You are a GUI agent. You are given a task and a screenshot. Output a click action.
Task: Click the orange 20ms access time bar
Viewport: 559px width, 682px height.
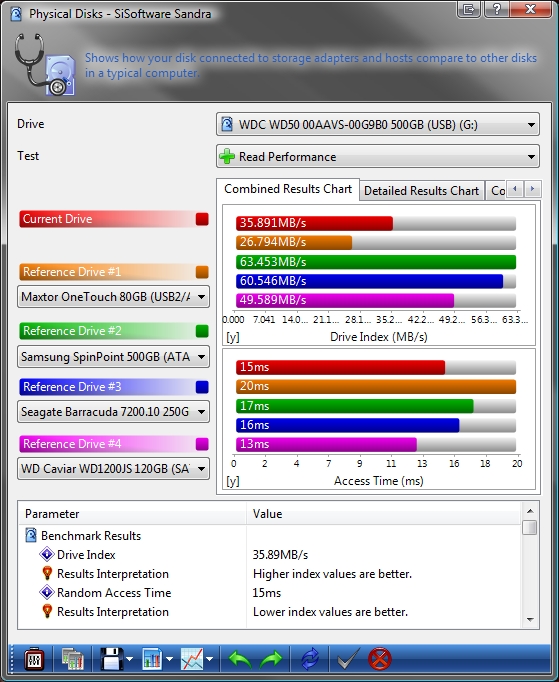[376, 386]
